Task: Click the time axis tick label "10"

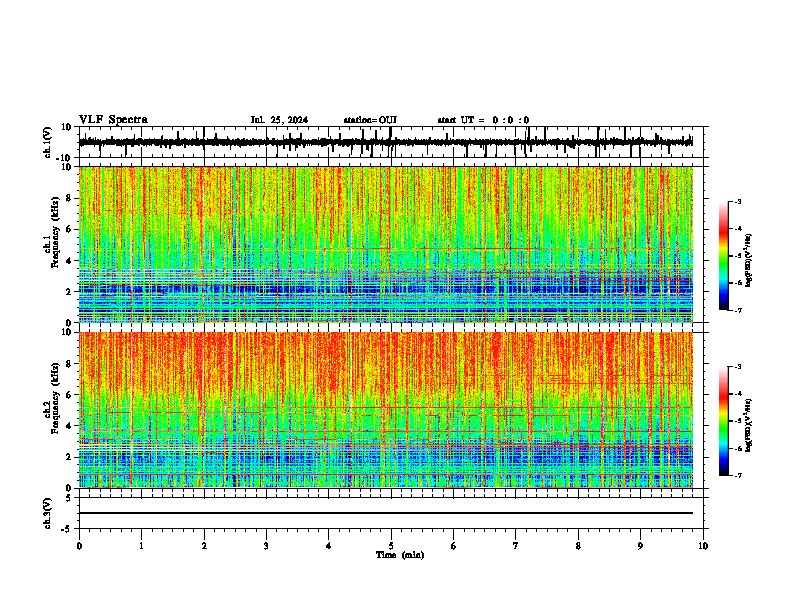Action: tap(703, 546)
